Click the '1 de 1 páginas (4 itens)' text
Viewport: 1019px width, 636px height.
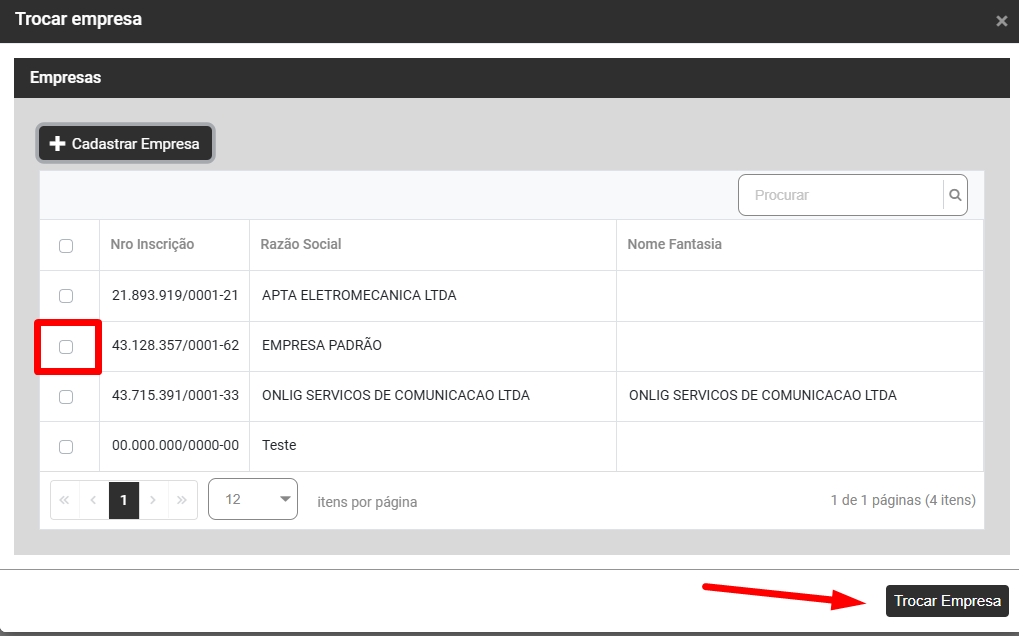(903, 500)
